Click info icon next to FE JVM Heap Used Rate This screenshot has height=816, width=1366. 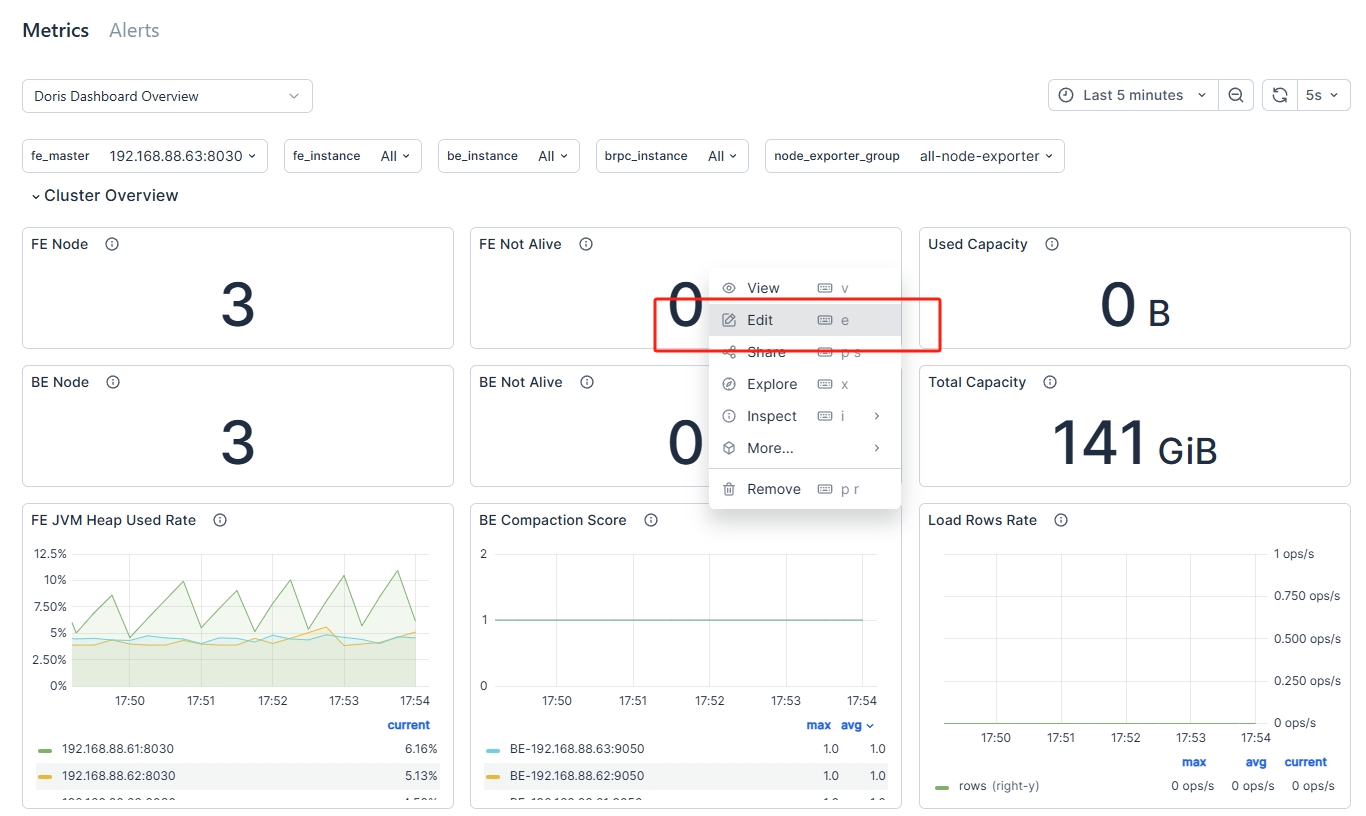point(220,520)
